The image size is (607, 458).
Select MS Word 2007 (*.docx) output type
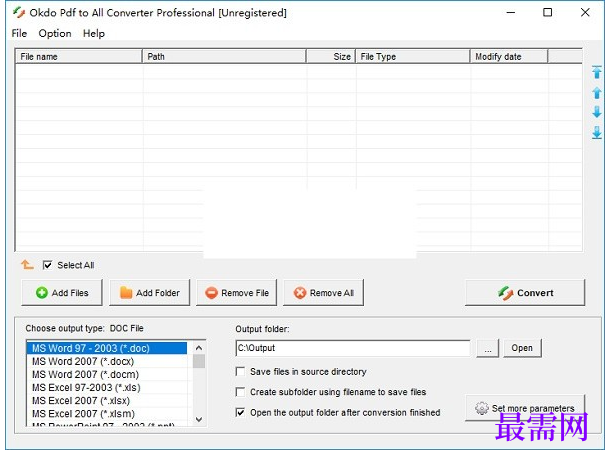[107, 361]
